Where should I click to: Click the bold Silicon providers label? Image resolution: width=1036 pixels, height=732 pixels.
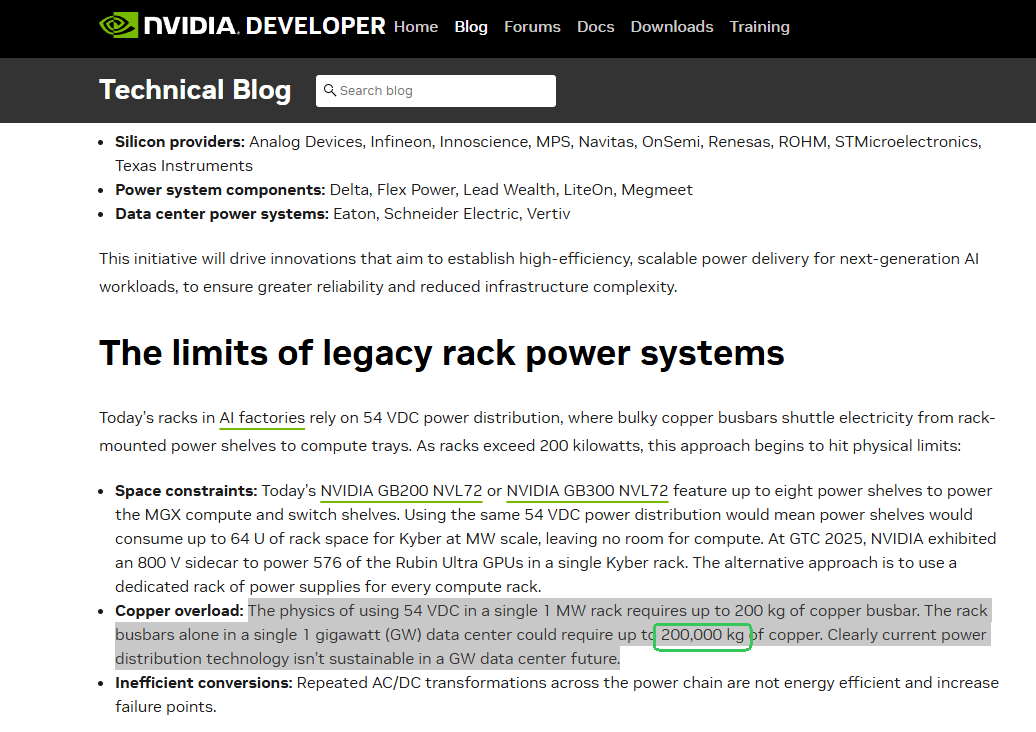coord(180,142)
